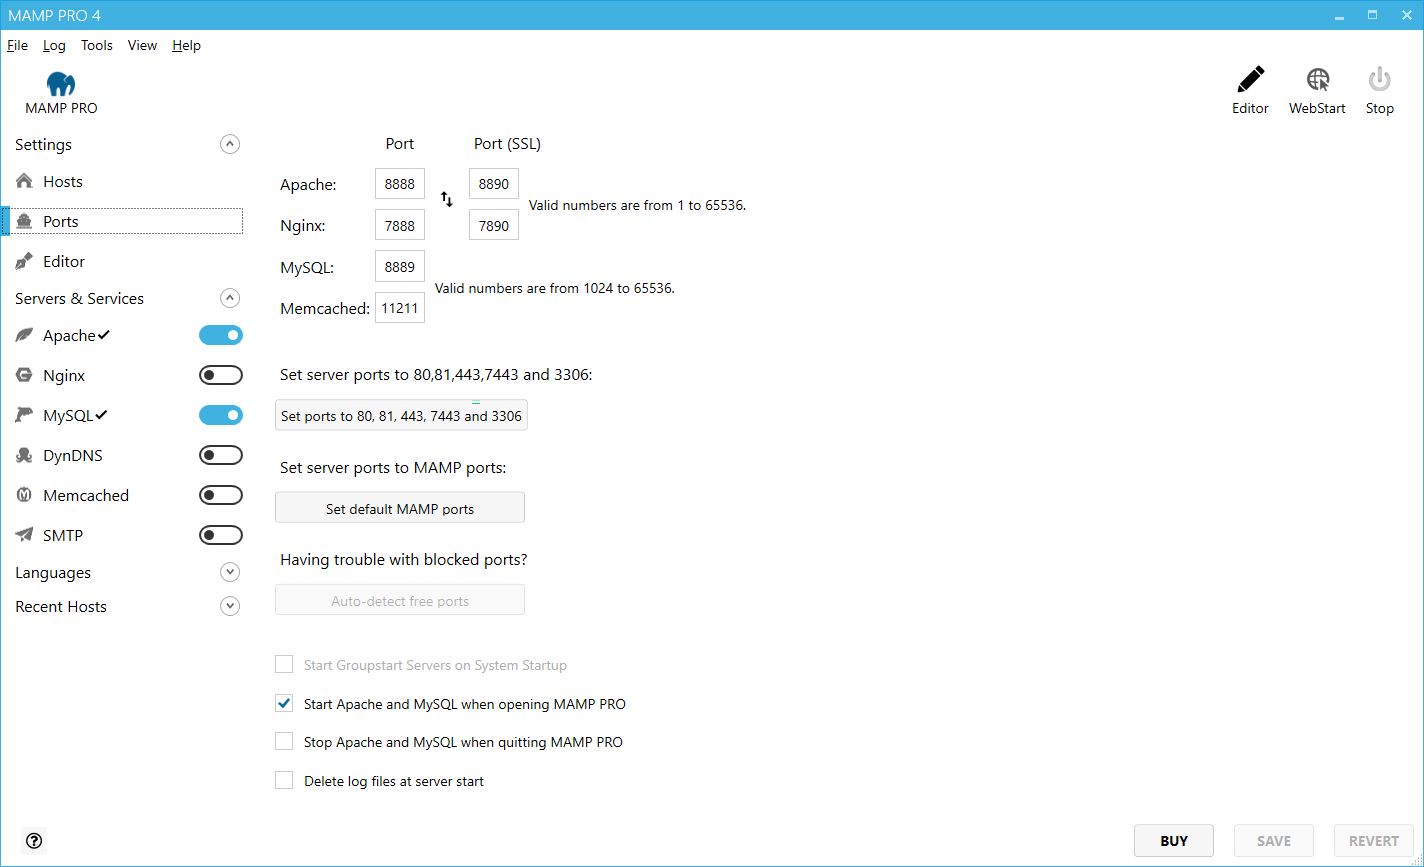Click the Nginx hexagon icon
The image size is (1424, 867).
pyautogui.click(x=25, y=375)
